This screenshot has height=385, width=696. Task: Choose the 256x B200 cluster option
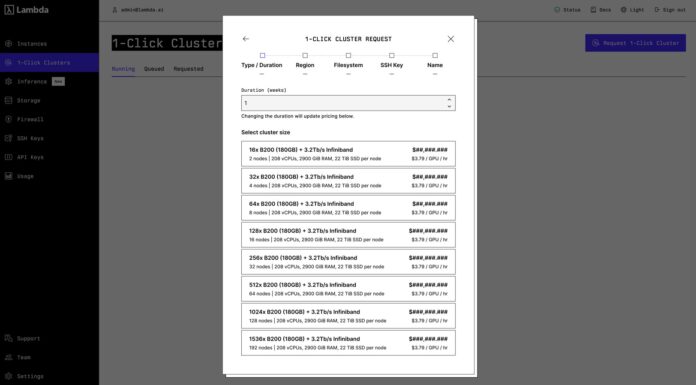coord(348,262)
